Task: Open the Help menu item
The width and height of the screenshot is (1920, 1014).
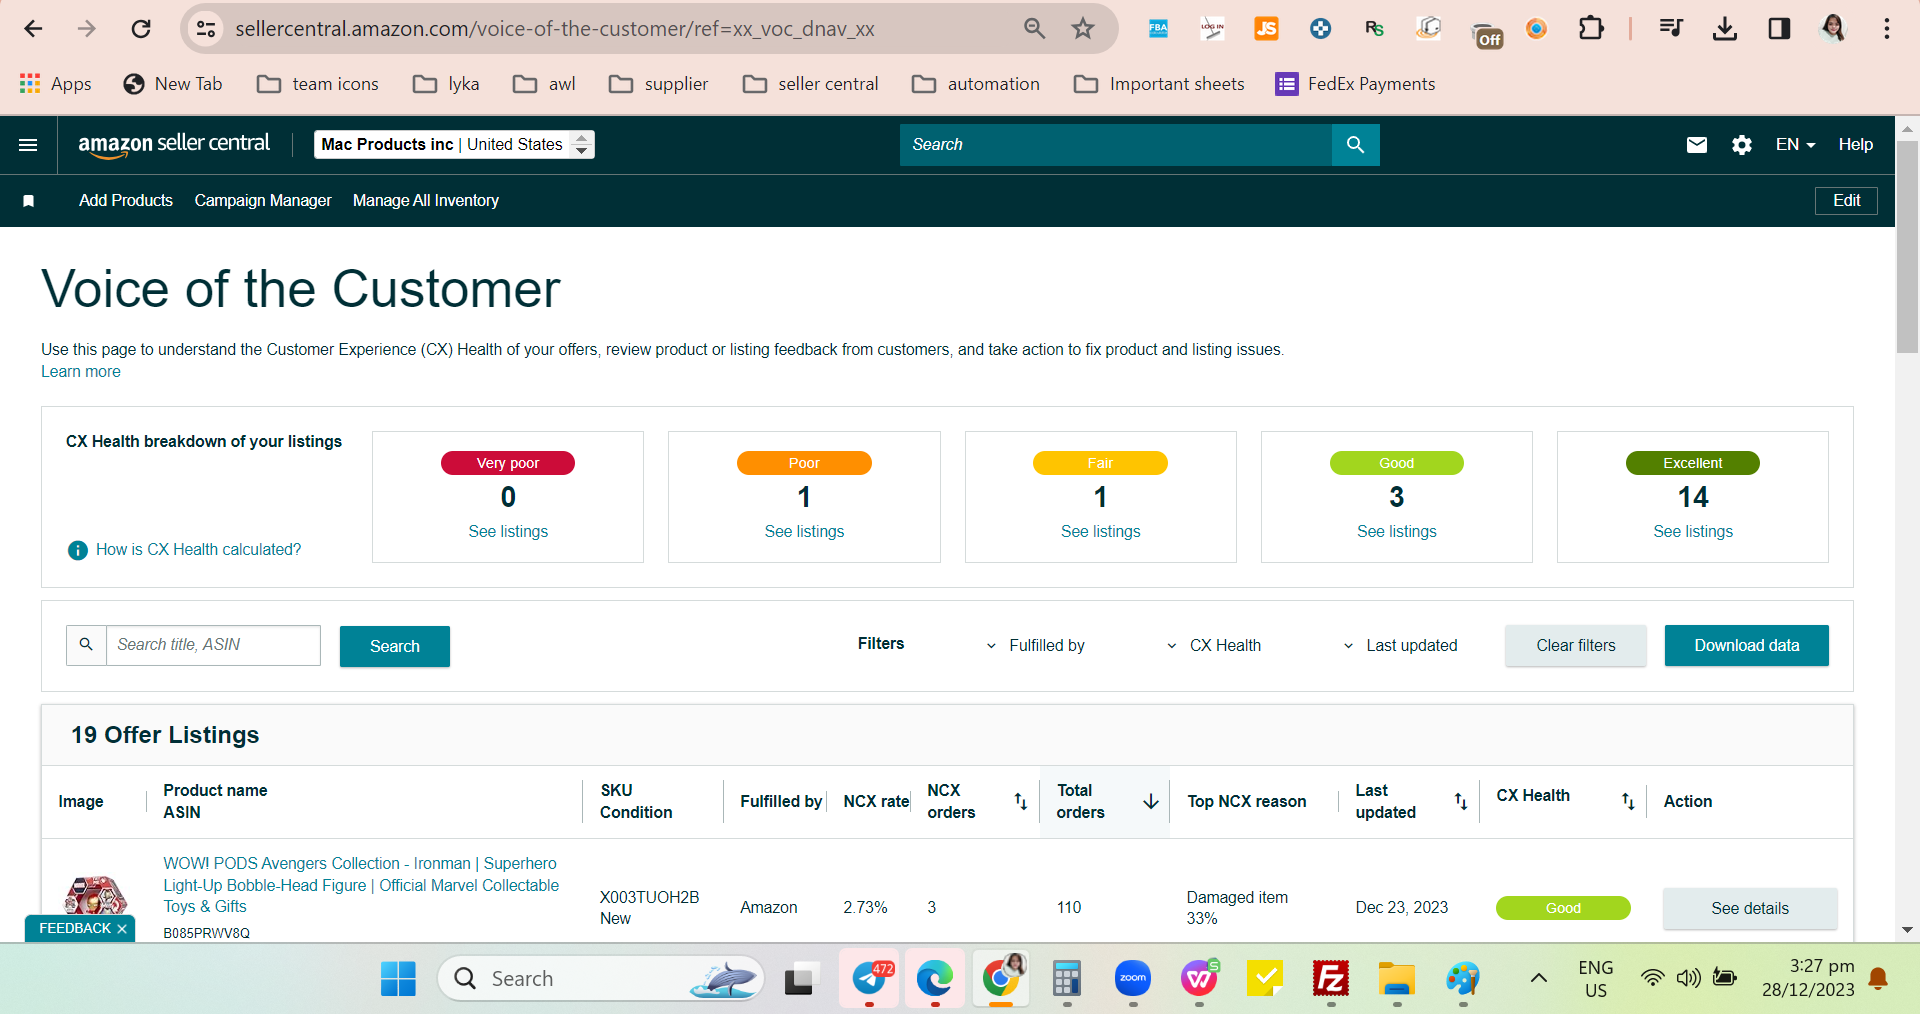Action: (1856, 145)
